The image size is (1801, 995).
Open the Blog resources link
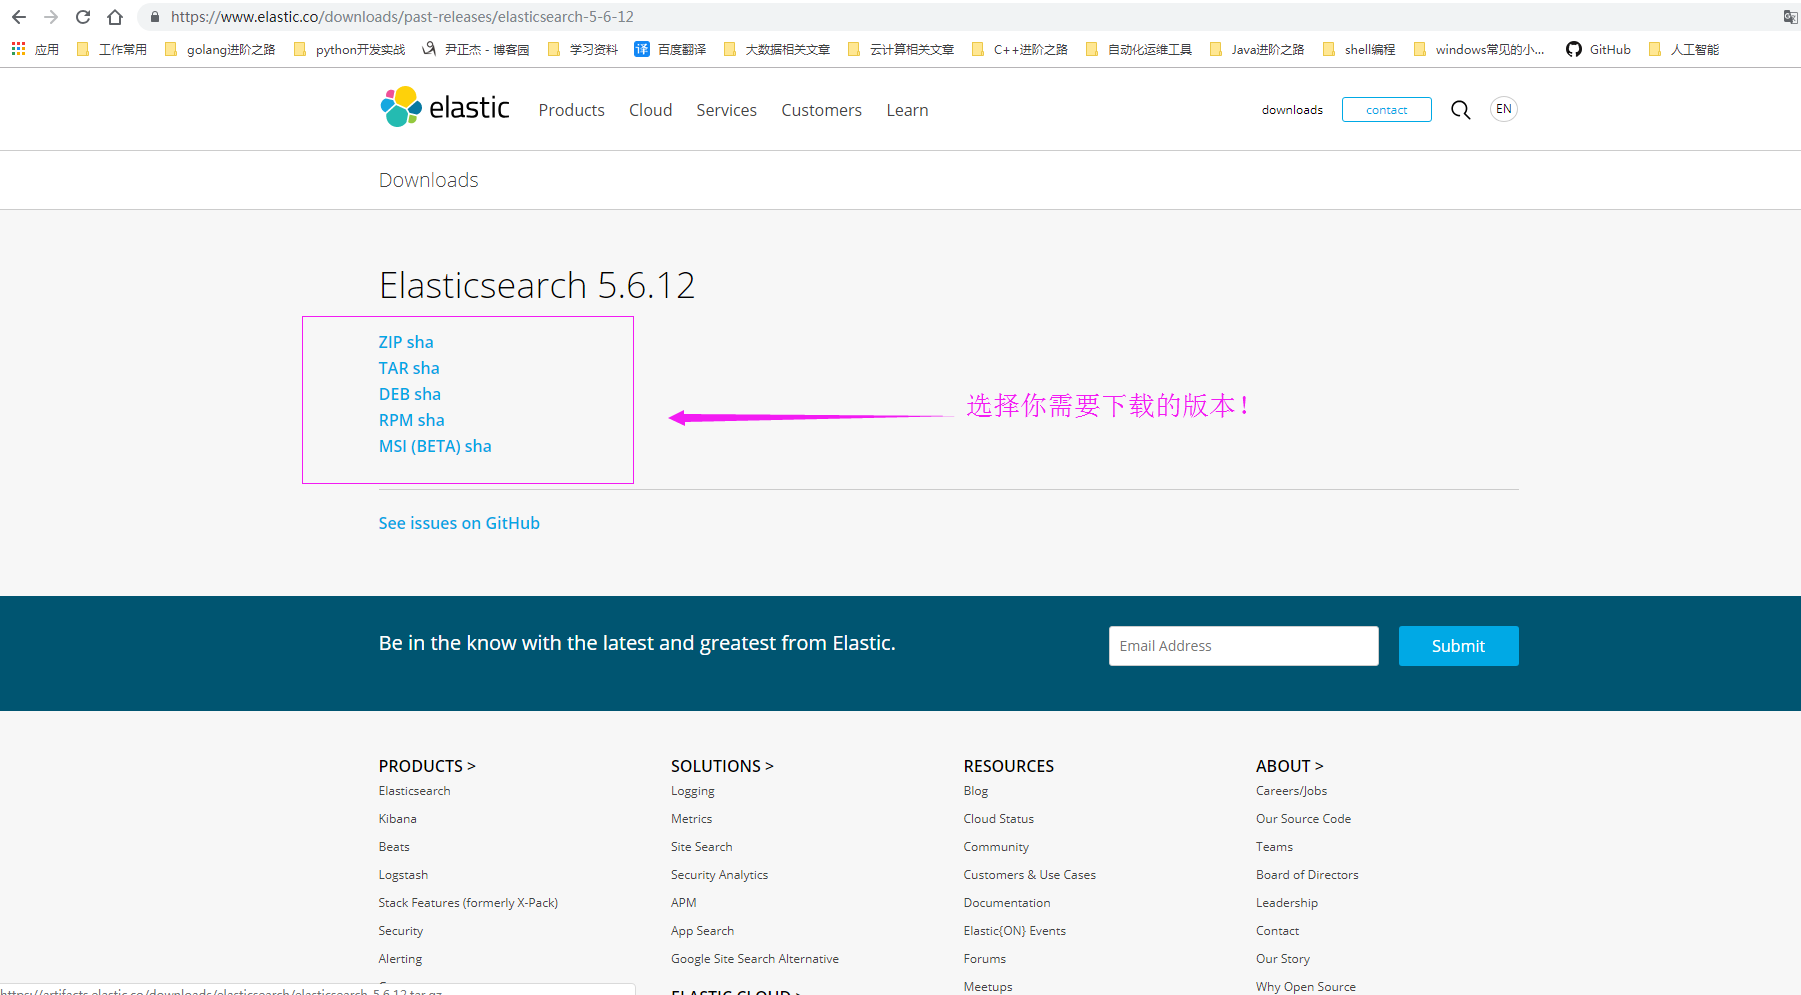975,791
